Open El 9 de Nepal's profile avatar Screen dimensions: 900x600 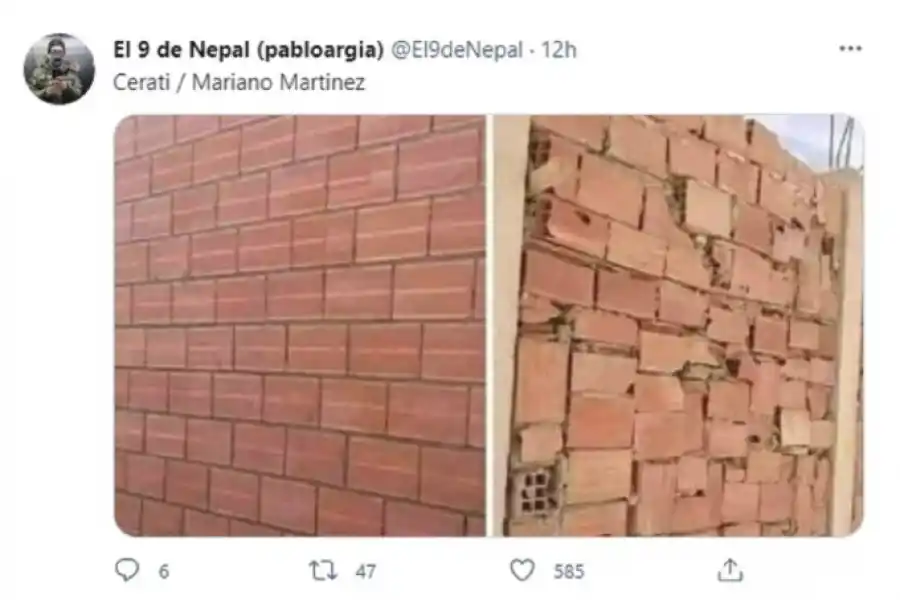[59, 69]
